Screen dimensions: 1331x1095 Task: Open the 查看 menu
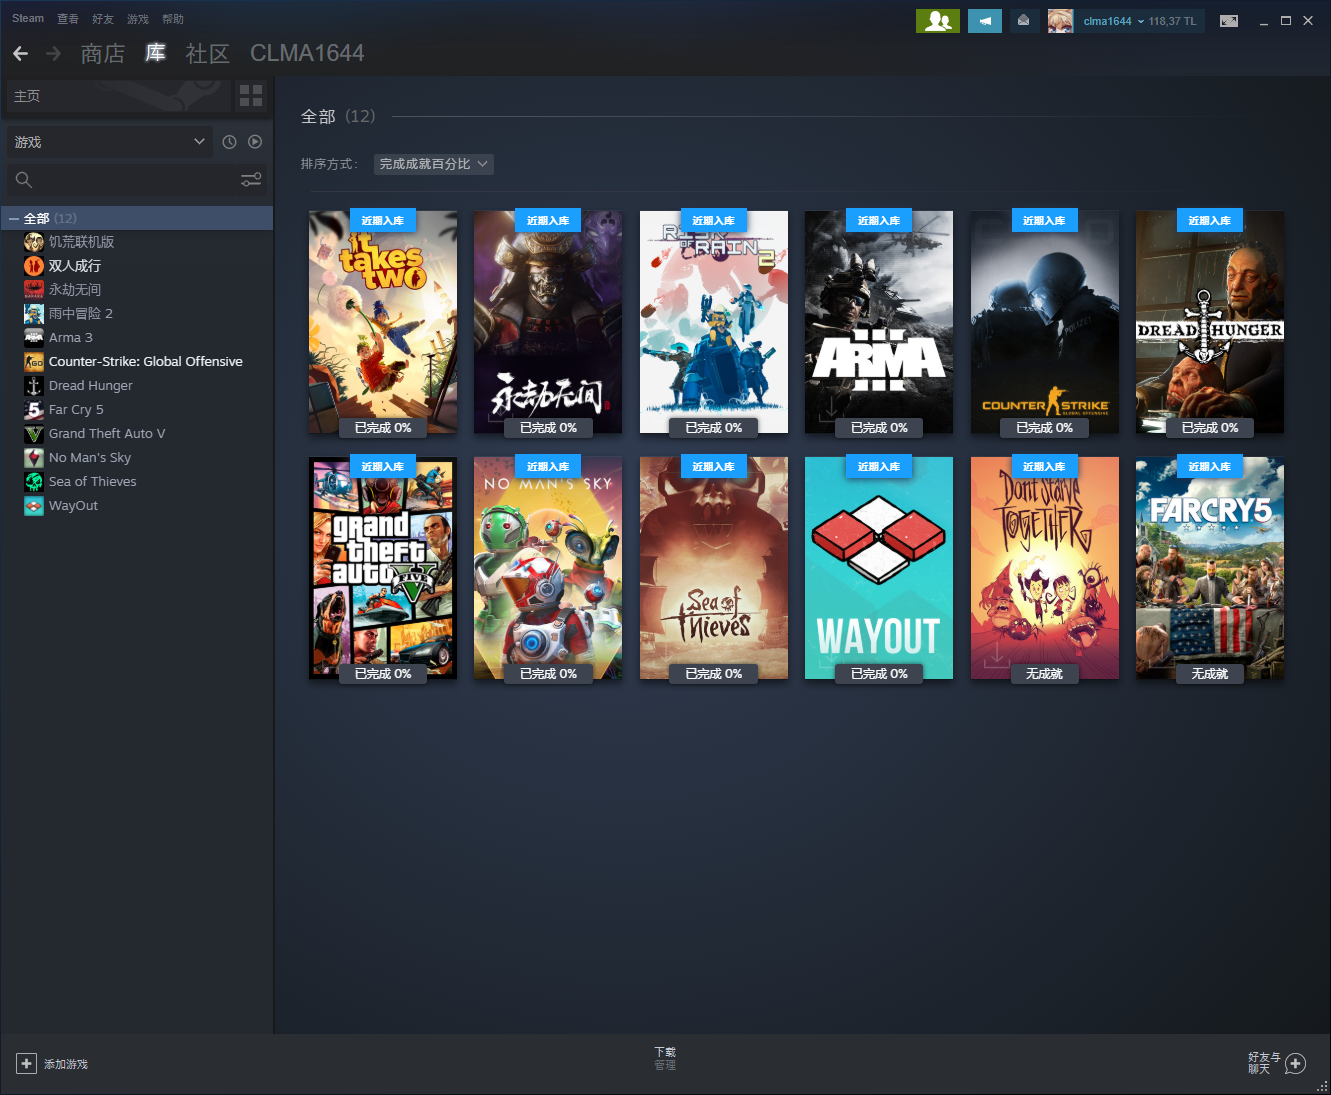68,19
